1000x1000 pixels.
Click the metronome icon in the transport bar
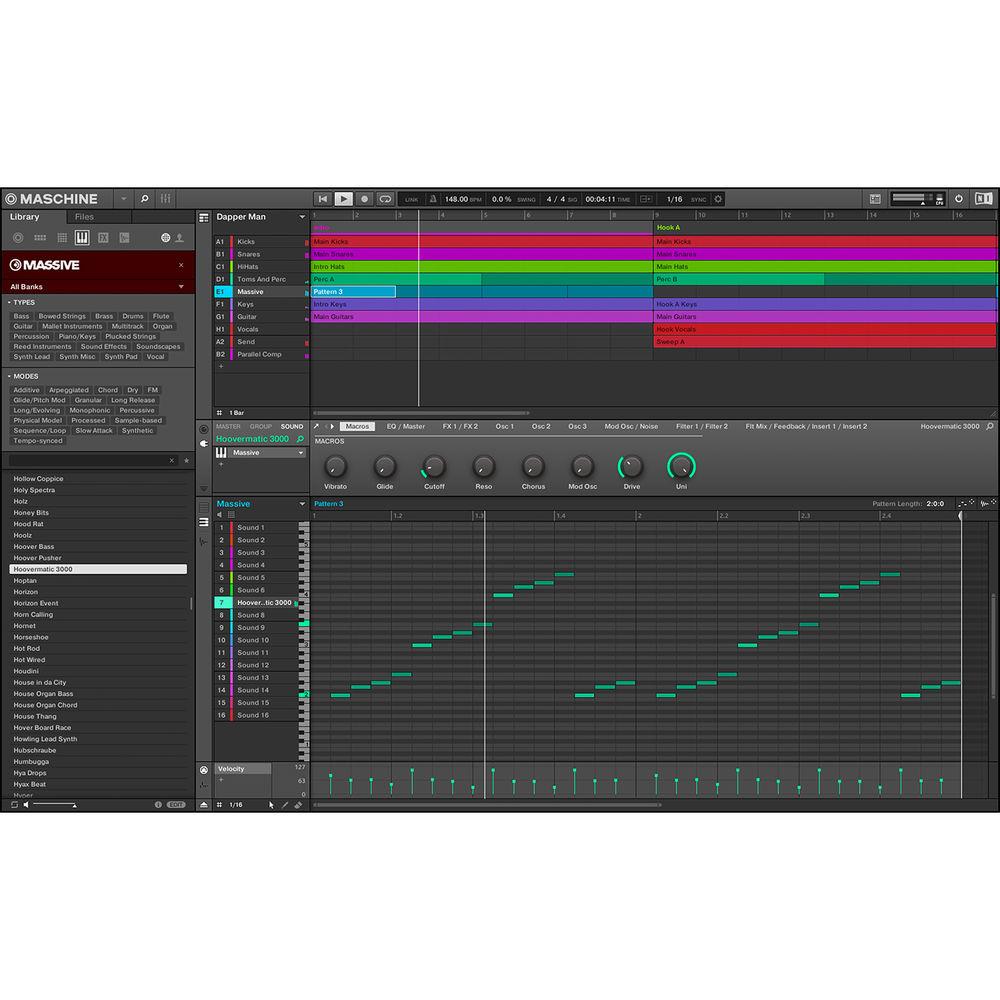(x=432, y=199)
